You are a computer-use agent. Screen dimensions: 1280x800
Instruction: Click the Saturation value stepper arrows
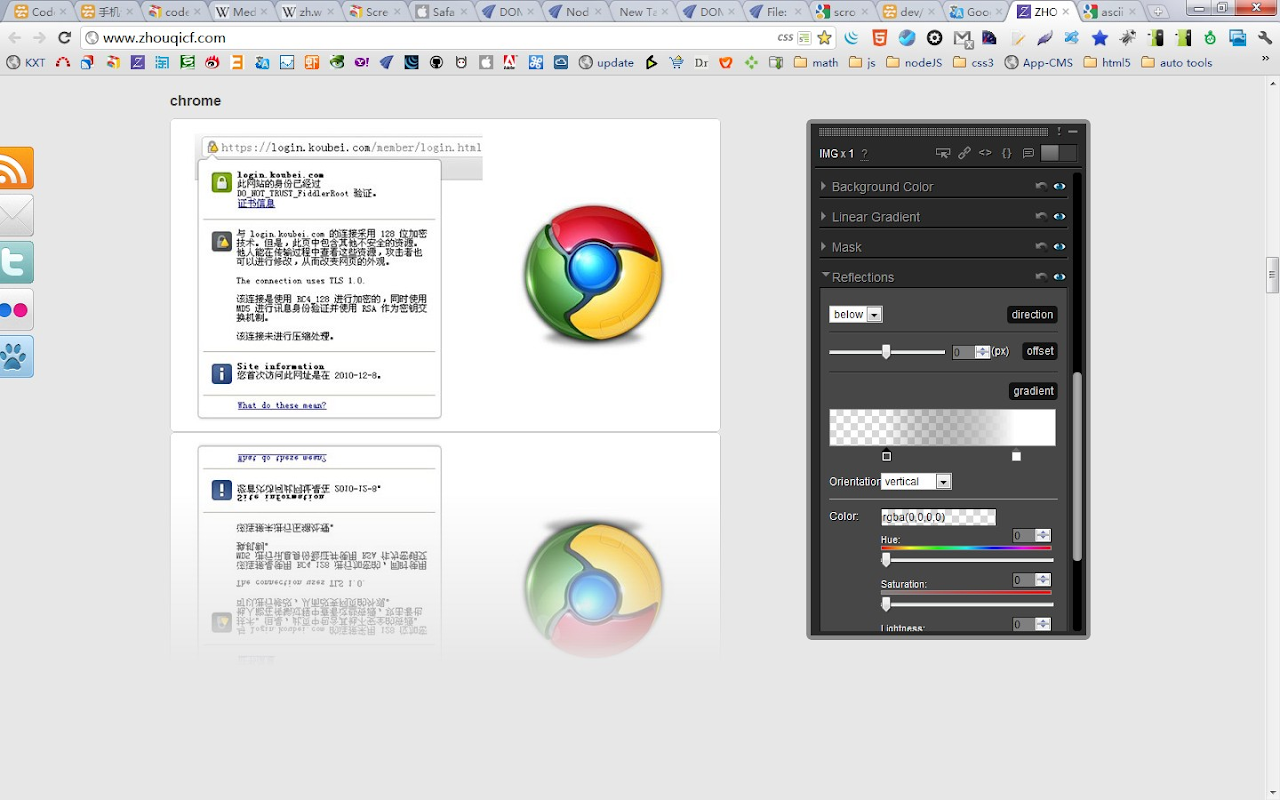click(x=1043, y=580)
